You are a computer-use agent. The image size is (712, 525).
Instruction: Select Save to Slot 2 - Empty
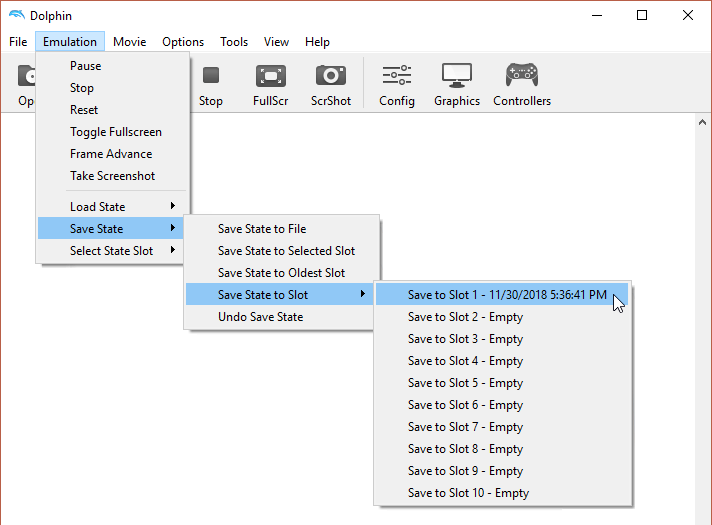tap(502, 317)
